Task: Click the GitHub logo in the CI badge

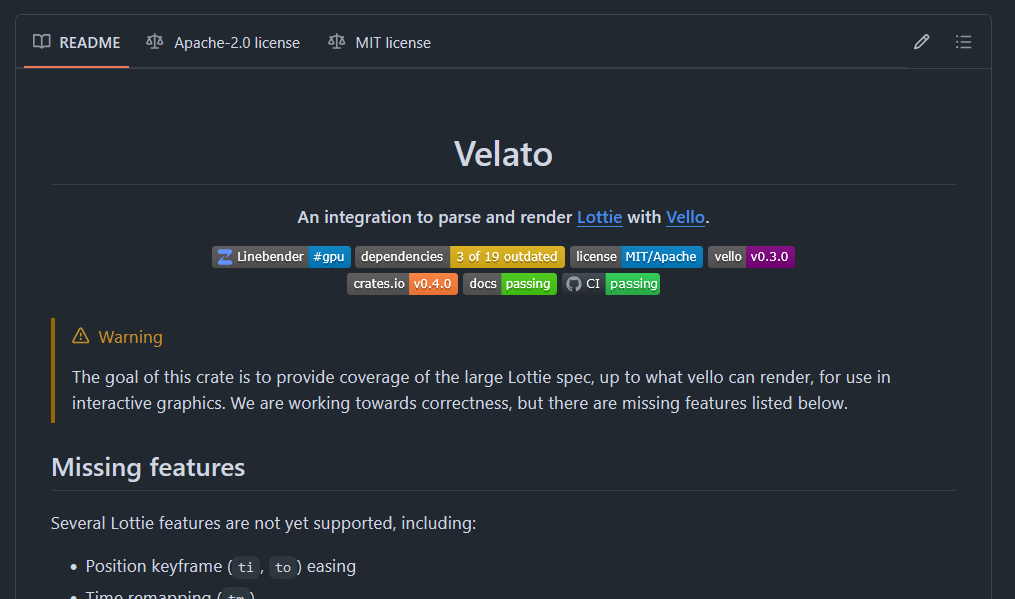Action: (574, 284)
